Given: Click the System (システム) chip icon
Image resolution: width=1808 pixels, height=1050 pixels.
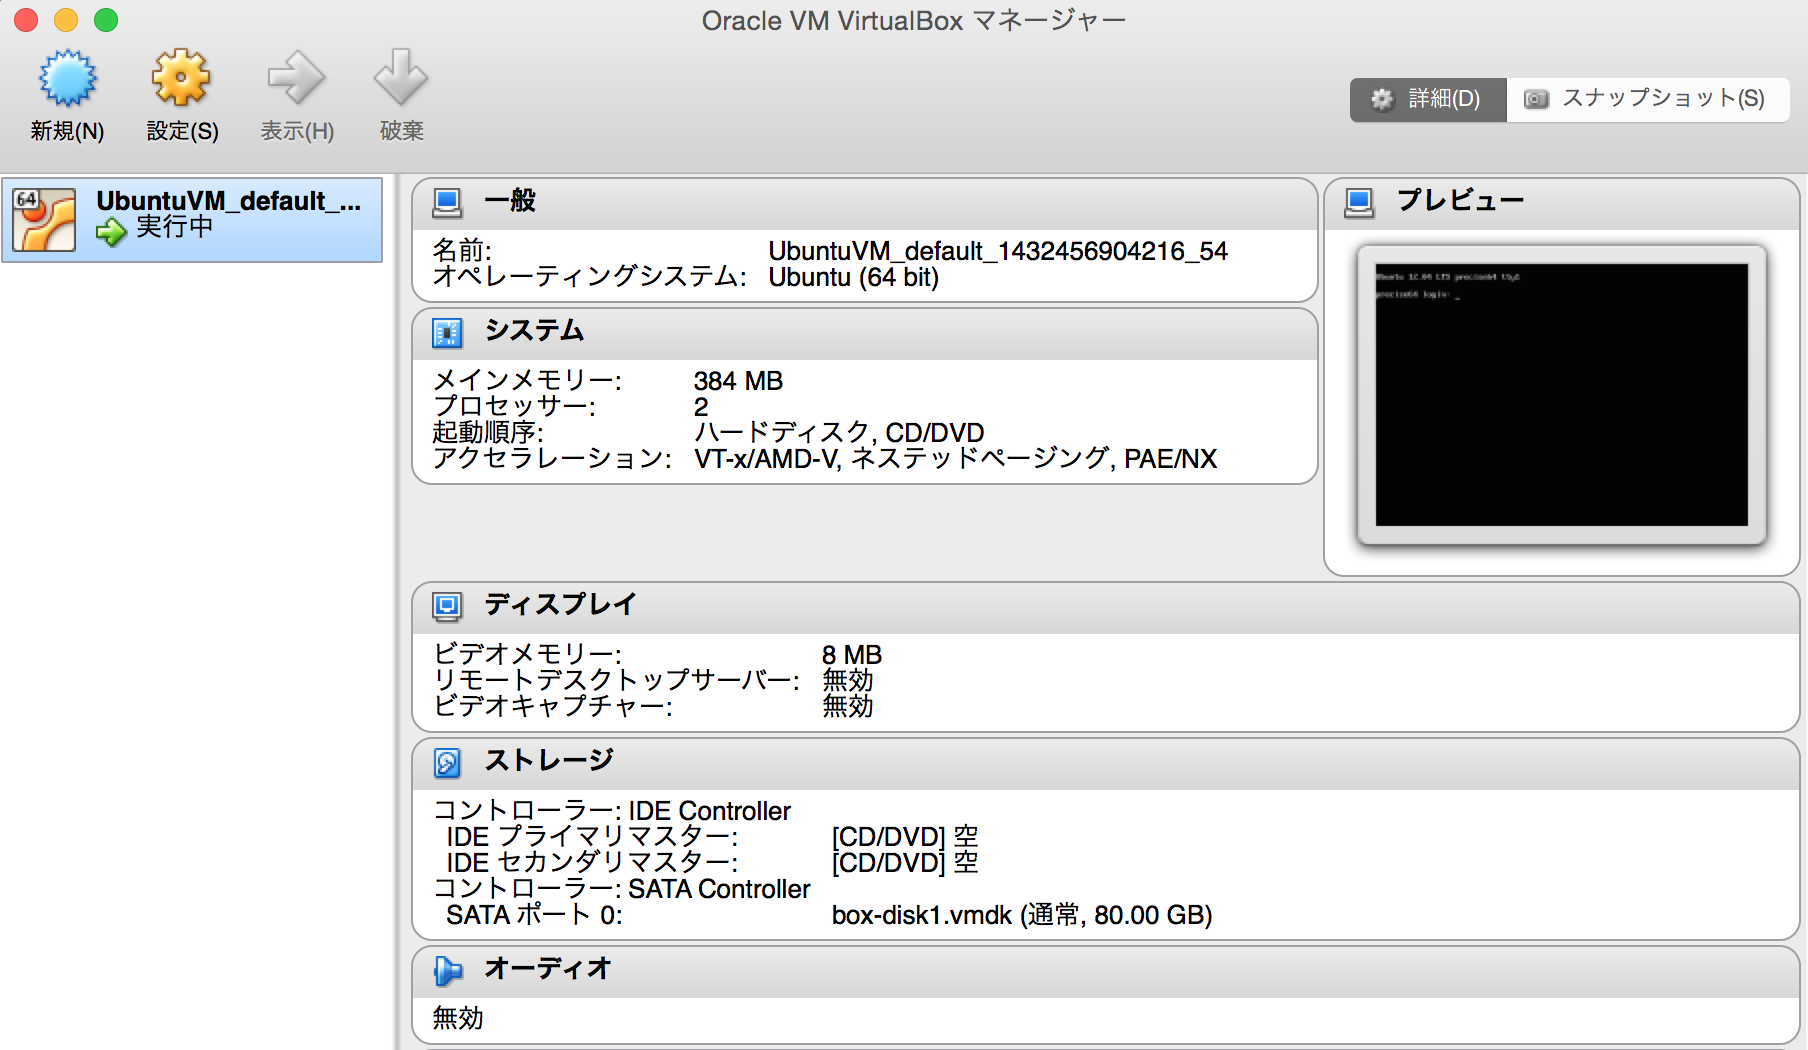Looking at the screenshot, I should [x=447, y=332].
